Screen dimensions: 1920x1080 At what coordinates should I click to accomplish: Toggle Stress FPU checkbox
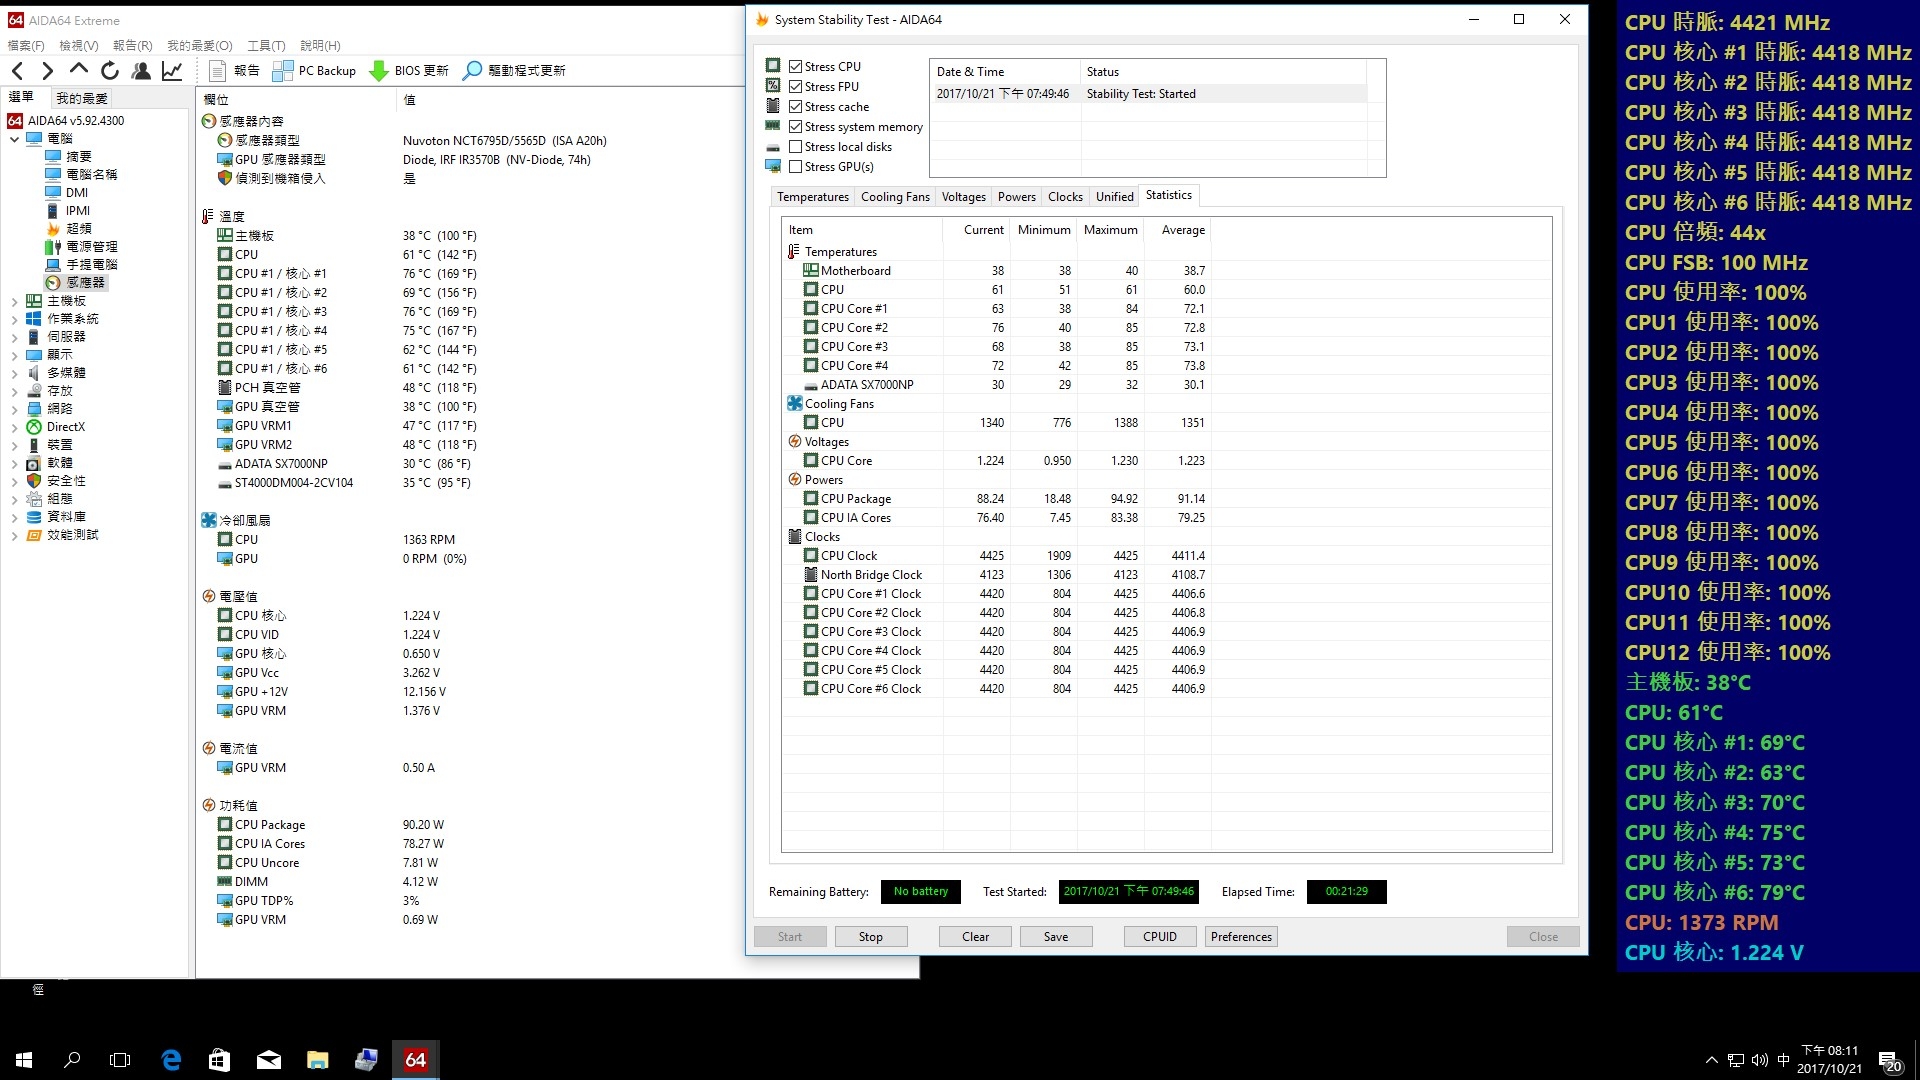pos(796,87)
